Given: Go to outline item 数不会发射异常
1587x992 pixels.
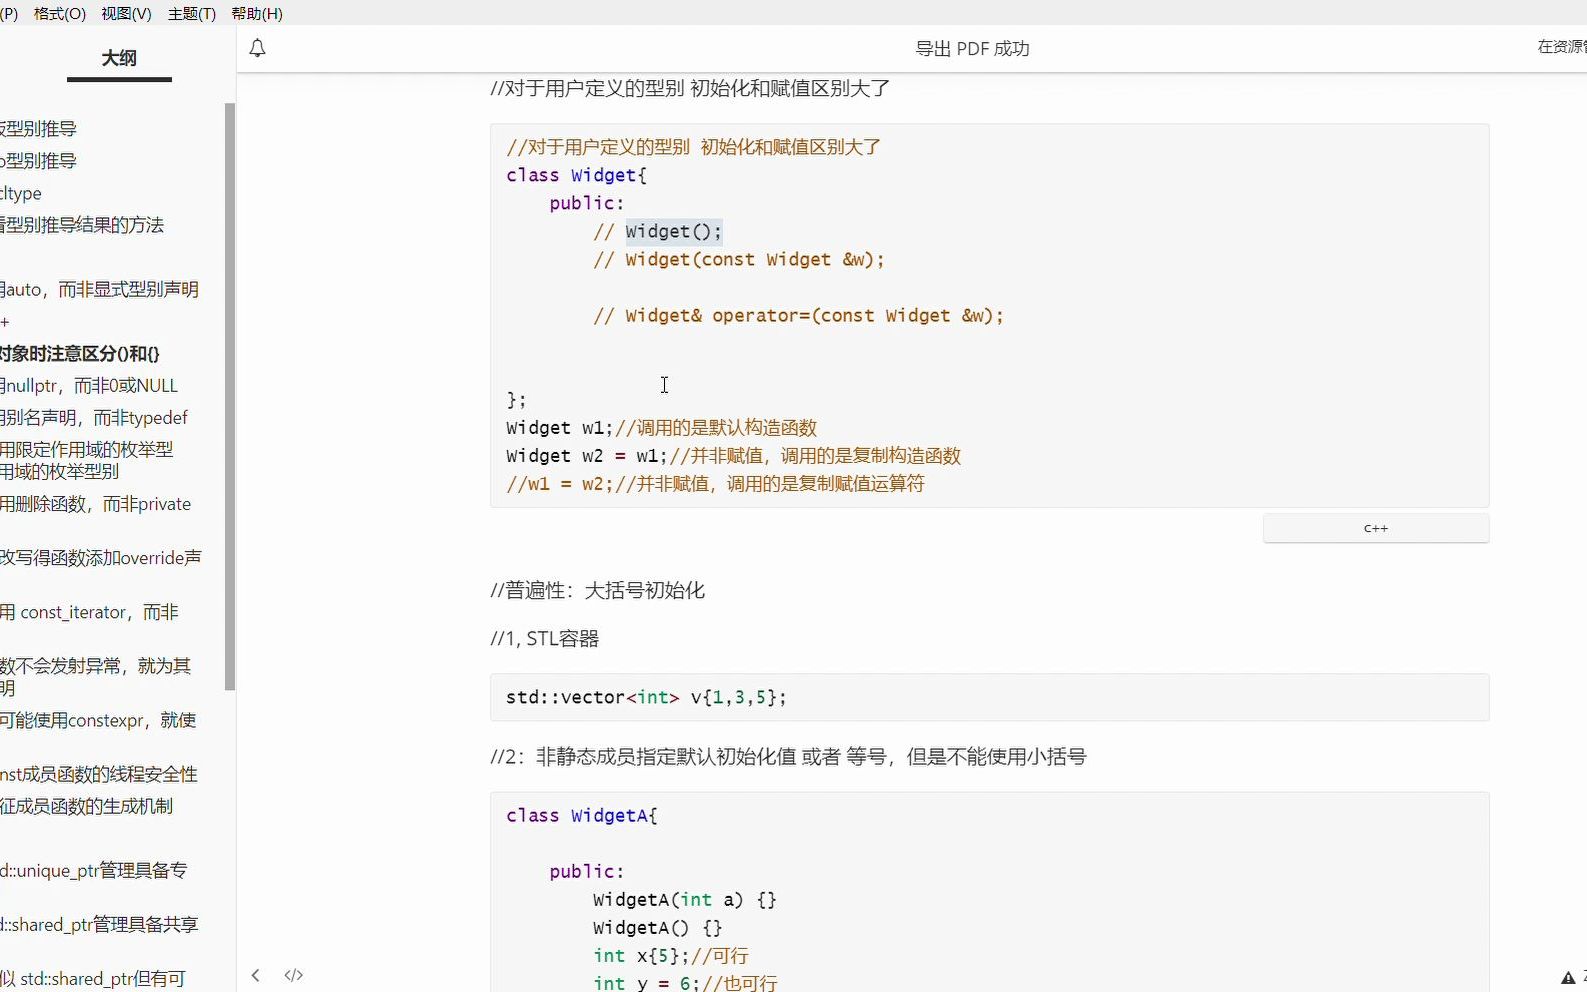Looking at the screenshot, I should [96, 666].
